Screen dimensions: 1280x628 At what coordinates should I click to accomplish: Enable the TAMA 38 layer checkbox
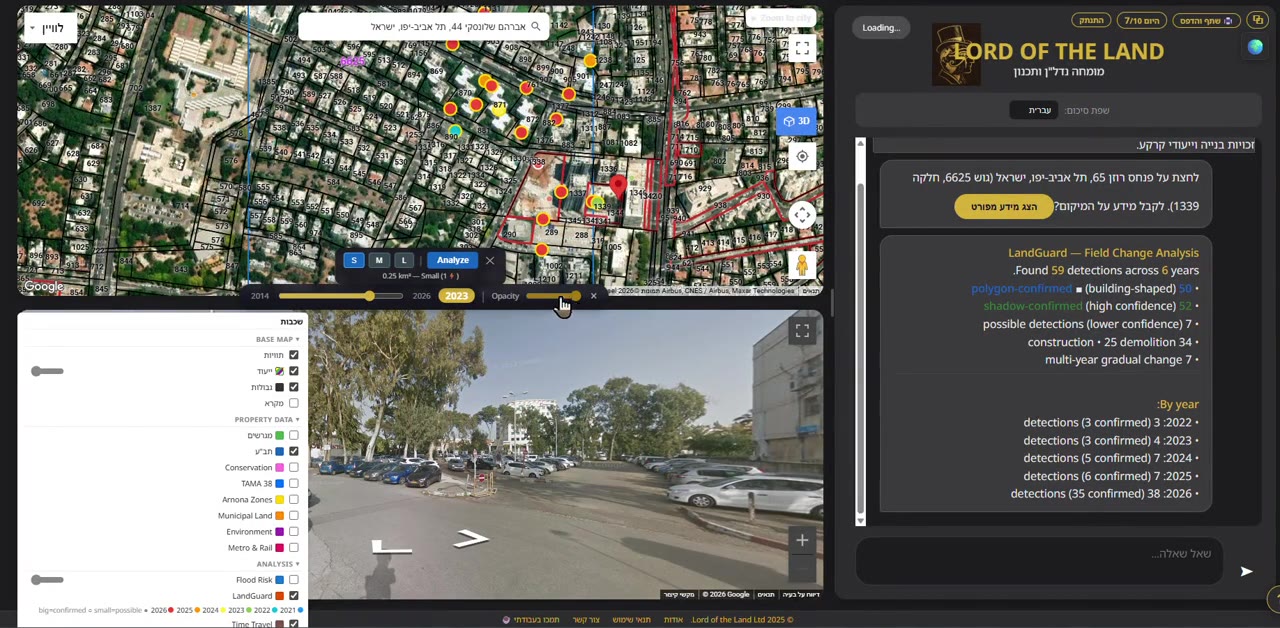tap(293, 483)
